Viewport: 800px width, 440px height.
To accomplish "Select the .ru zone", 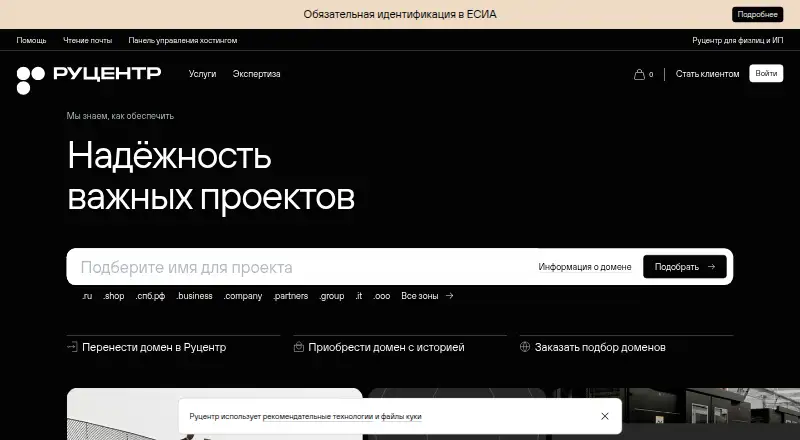I will 87,296.
